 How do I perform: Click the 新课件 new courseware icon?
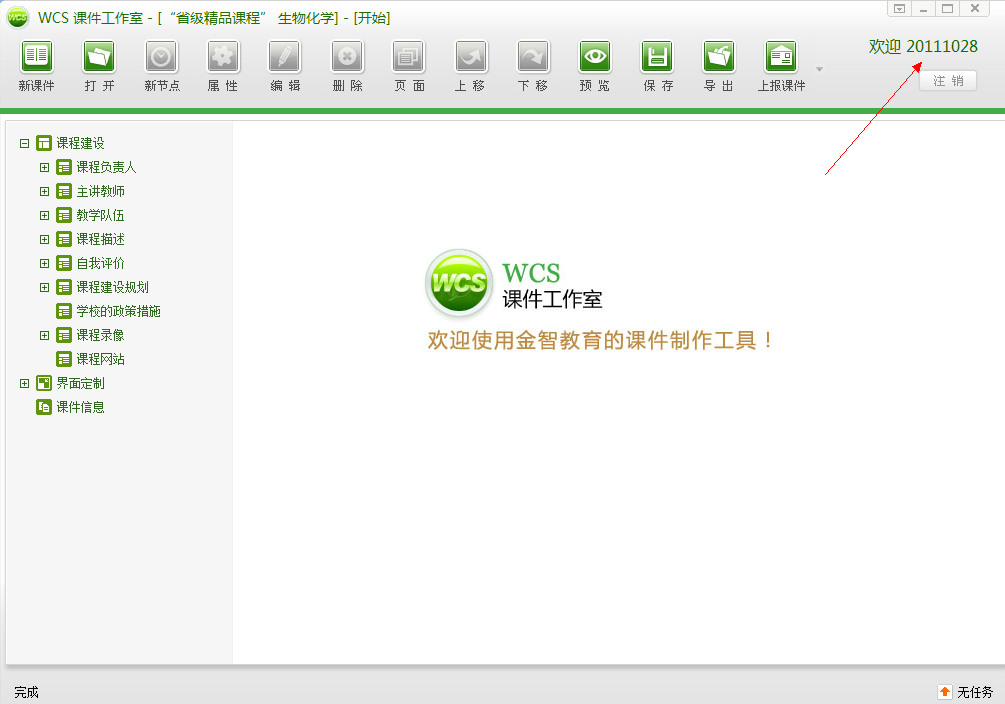click(x=37, y=57)
